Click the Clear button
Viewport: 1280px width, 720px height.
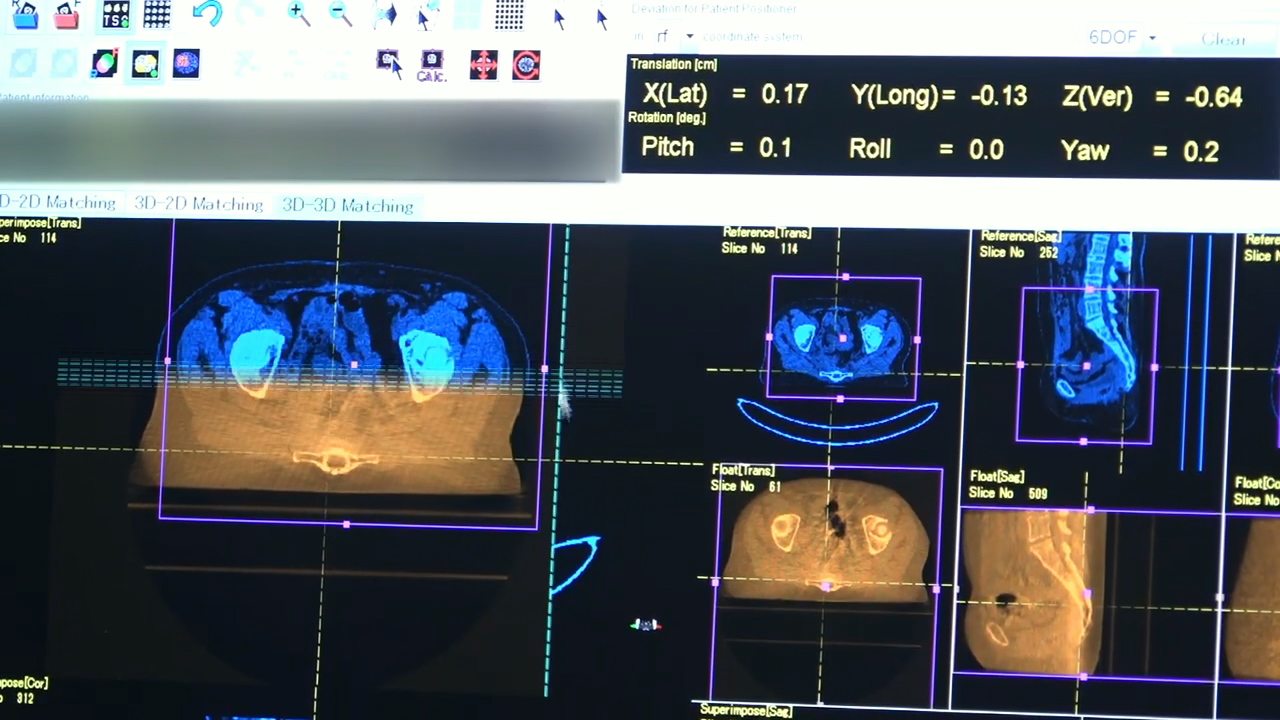[1223, 40]
